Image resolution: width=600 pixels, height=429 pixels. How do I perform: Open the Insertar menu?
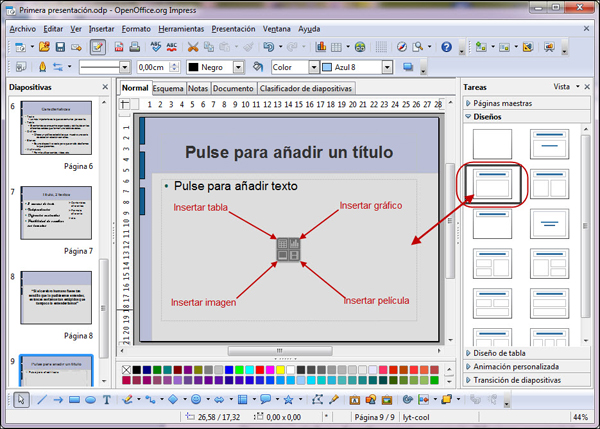click(x=102, y=29)
